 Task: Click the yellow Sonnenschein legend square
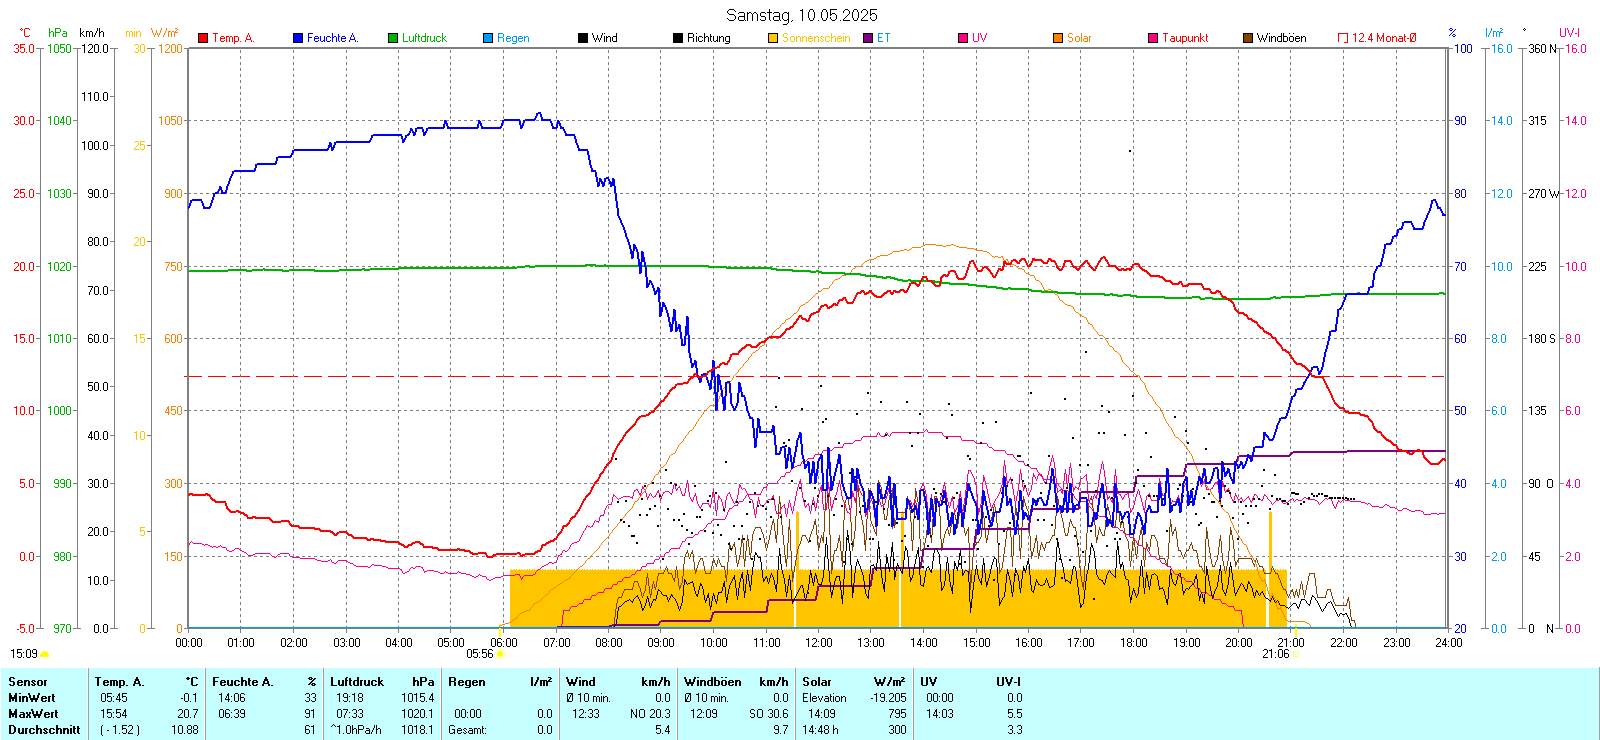(773, 38)
